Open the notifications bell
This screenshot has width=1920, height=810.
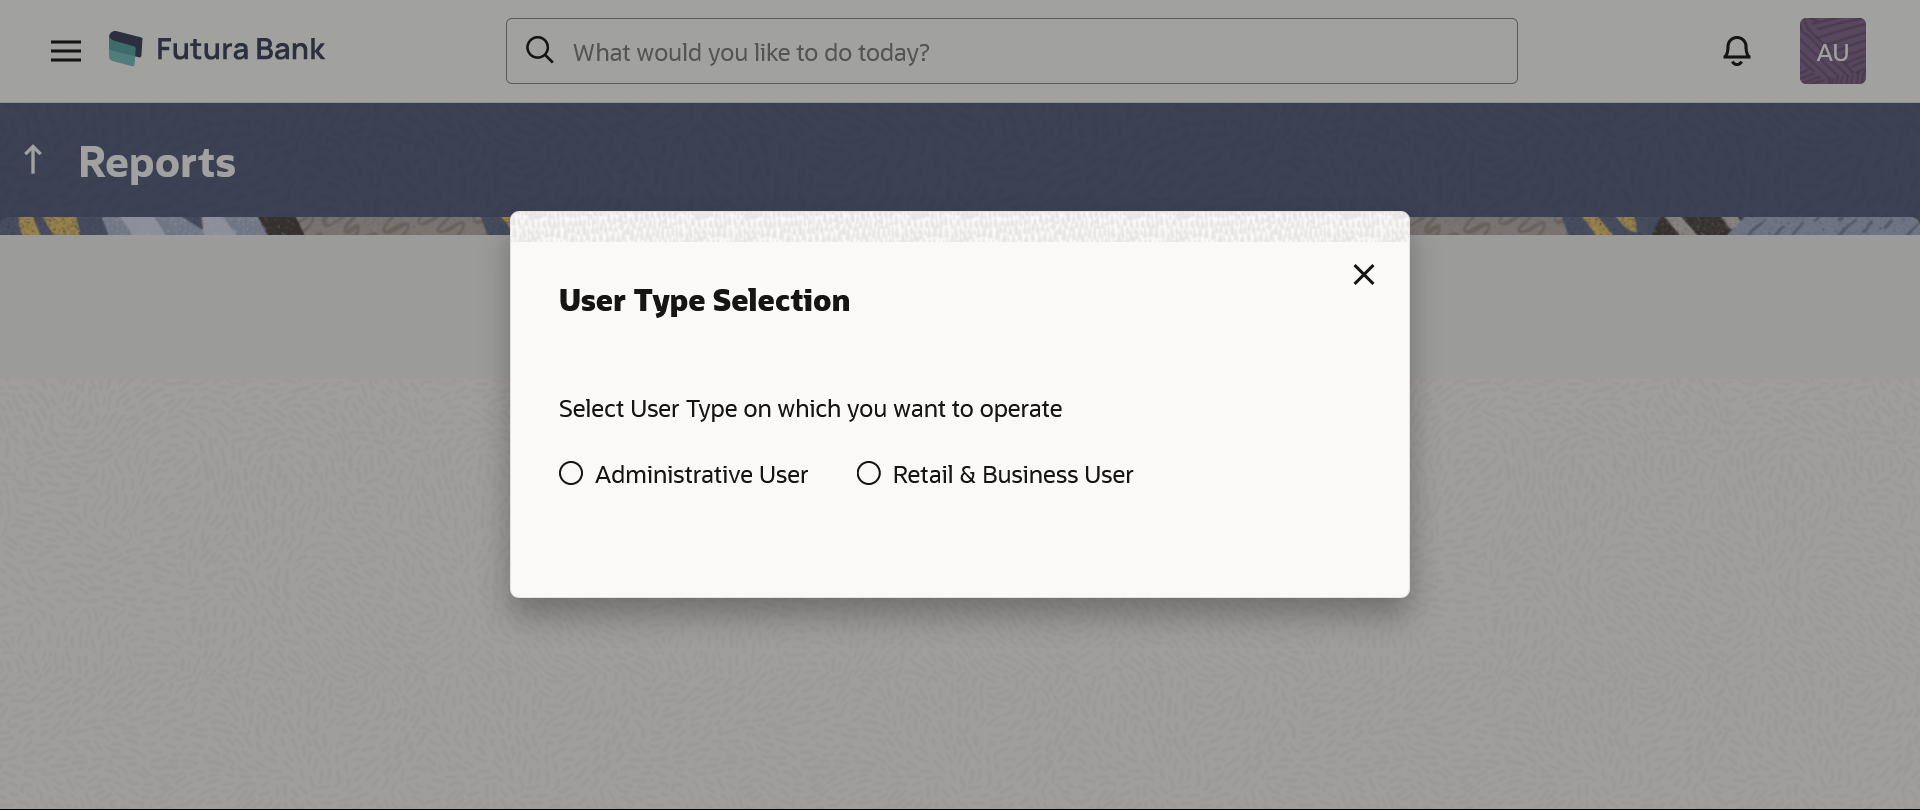coord(1737,51)
